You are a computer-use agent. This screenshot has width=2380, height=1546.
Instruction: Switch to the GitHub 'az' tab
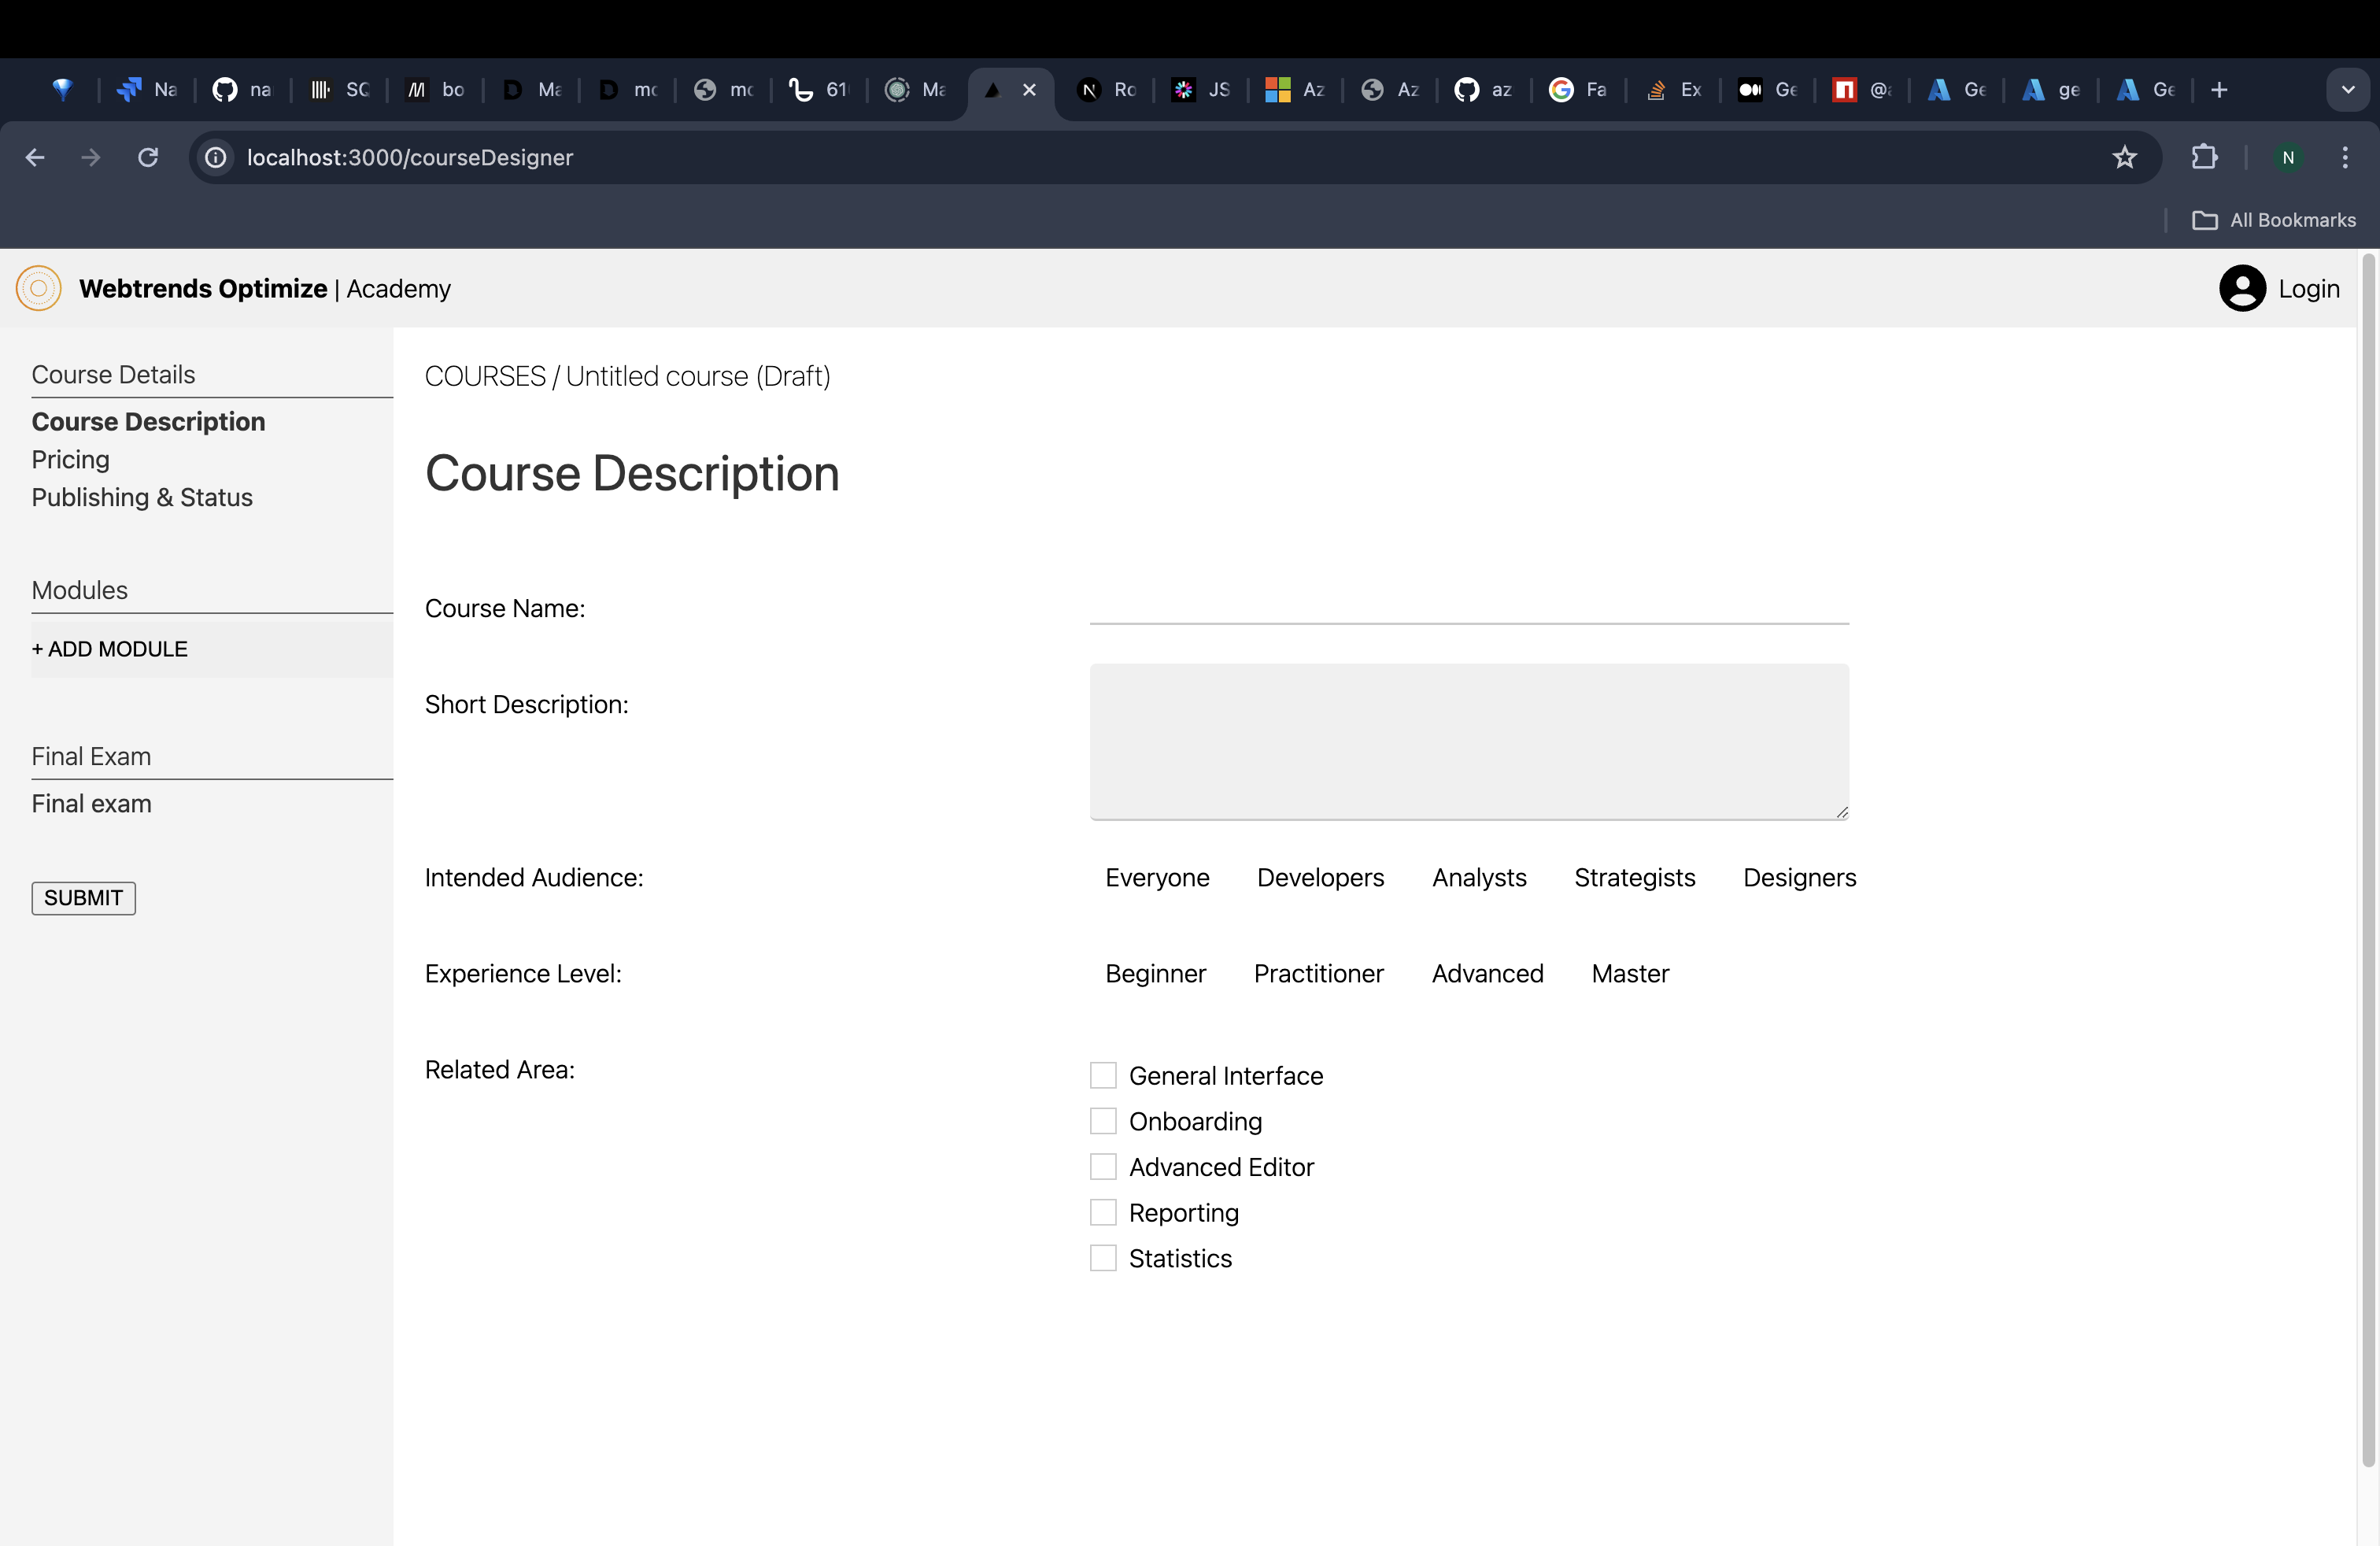[x=1484, y=90]
